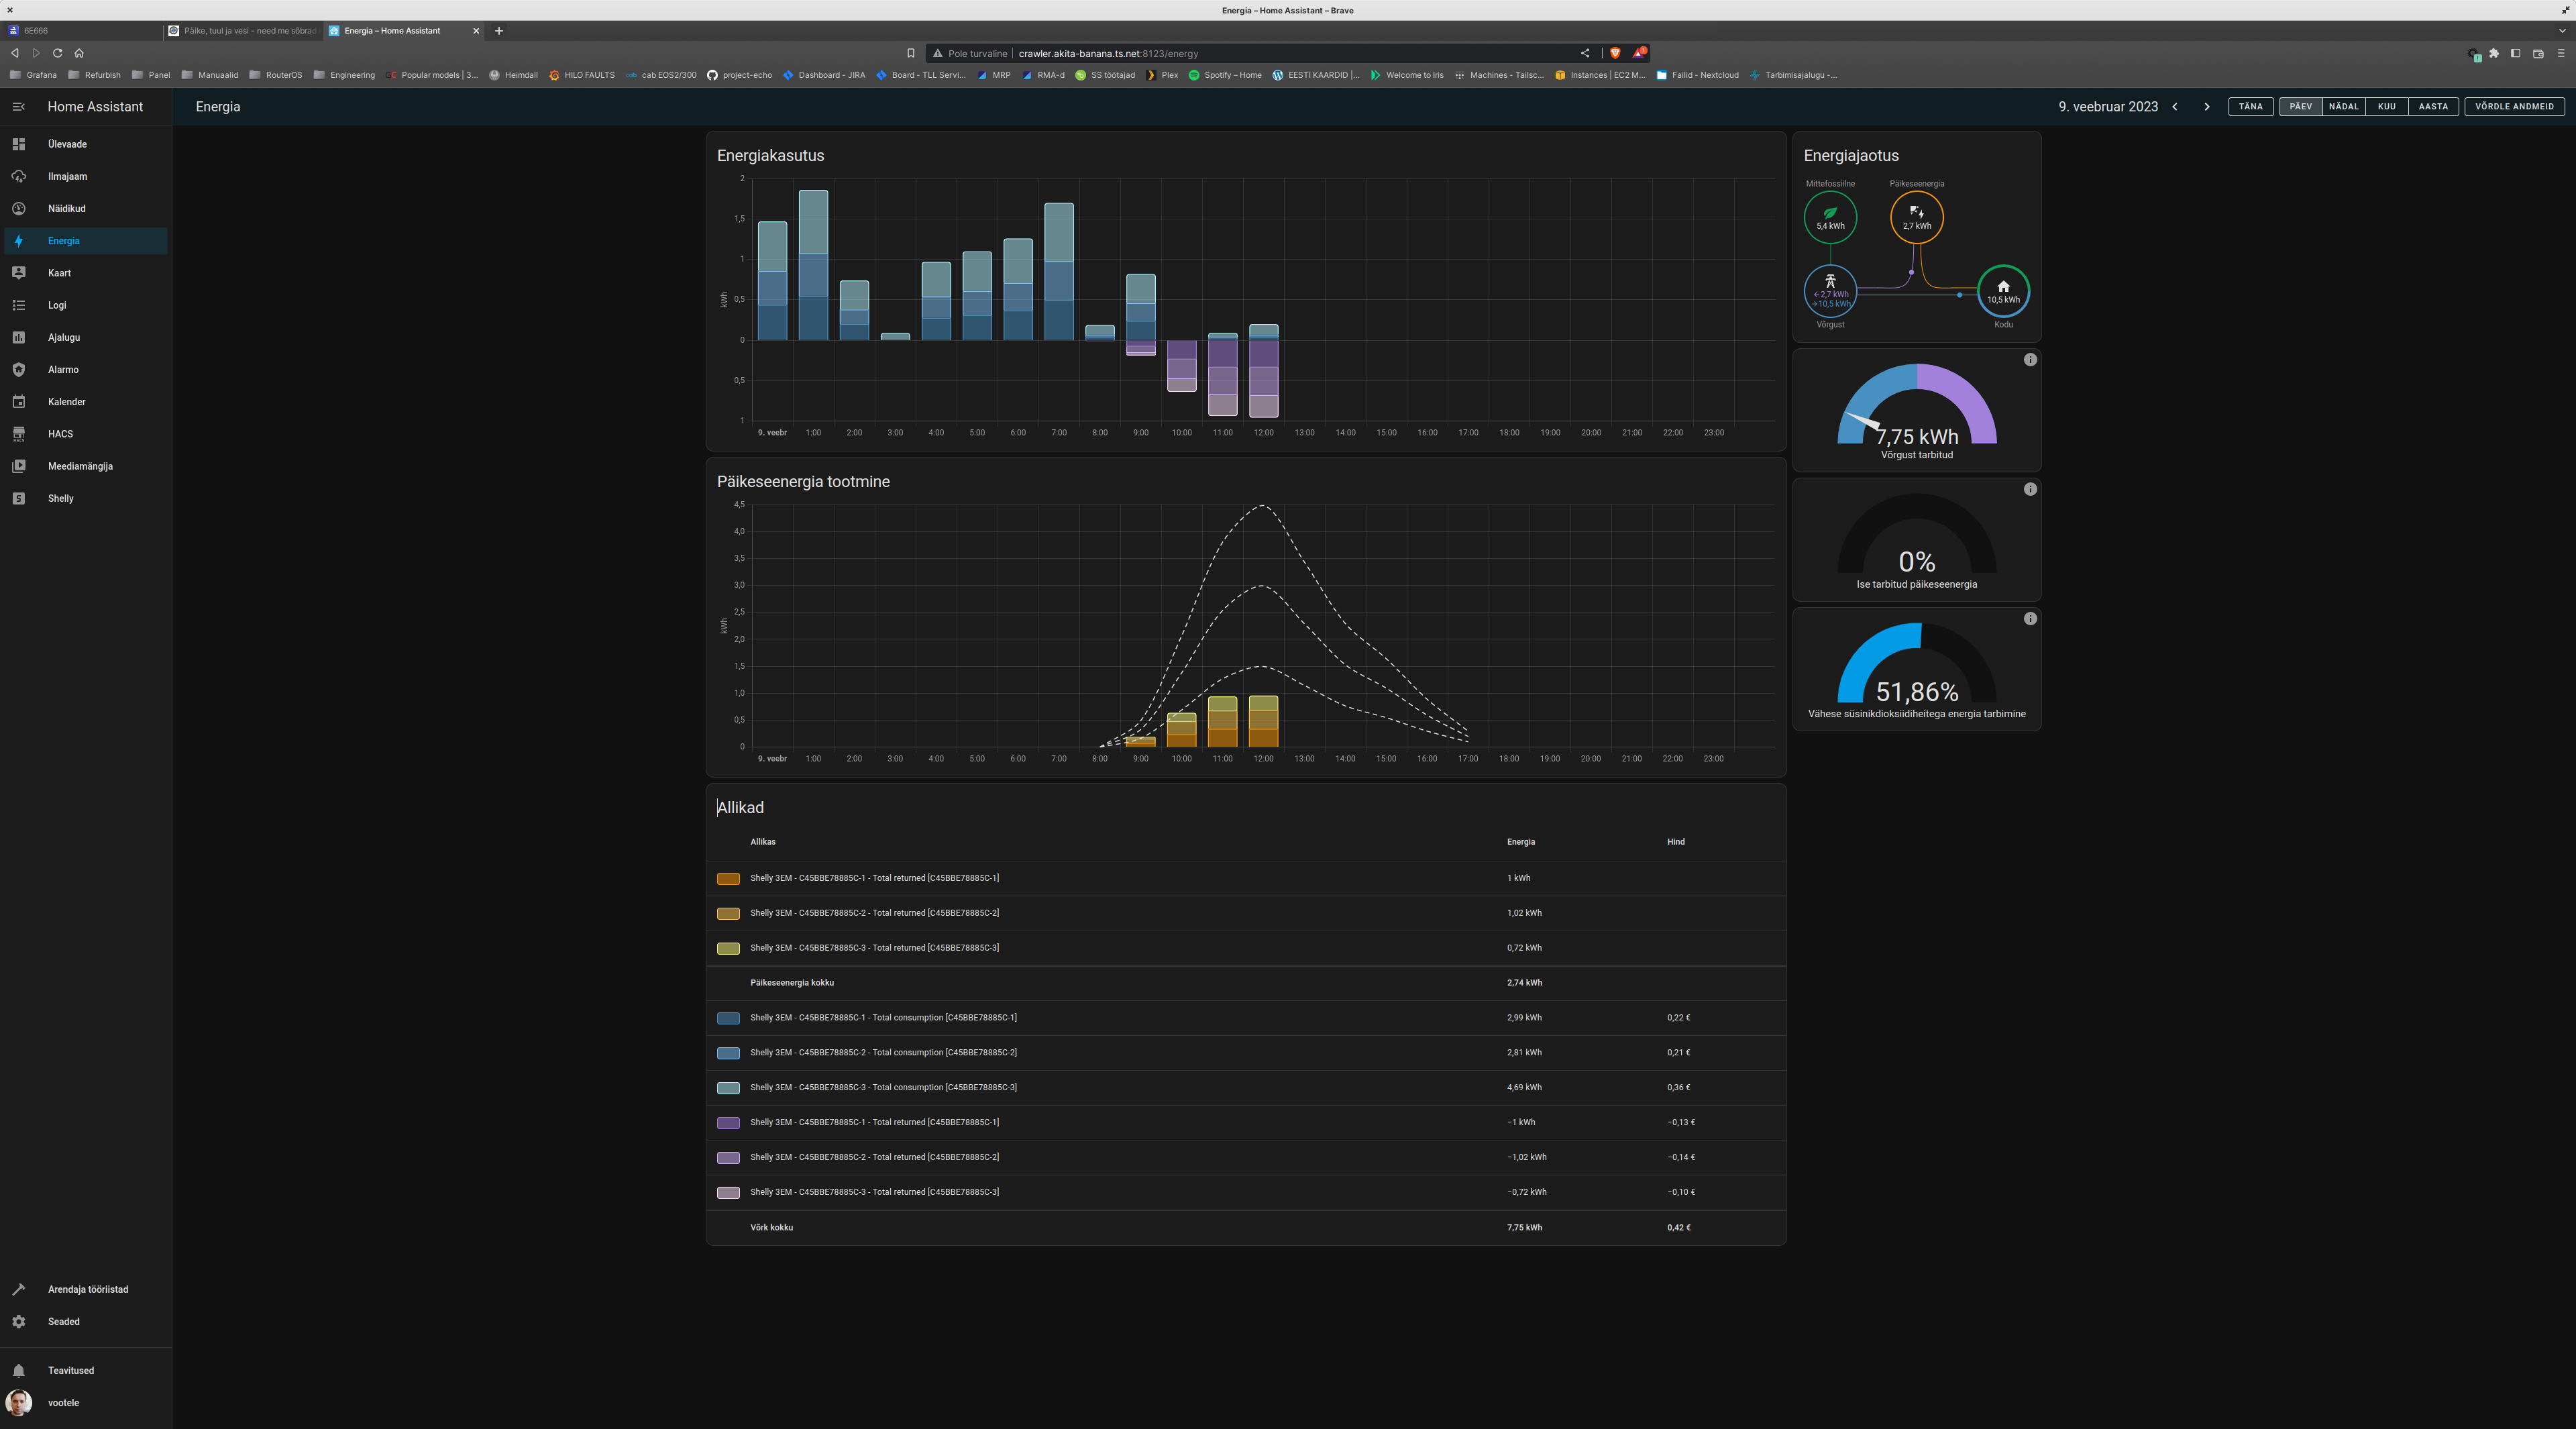Click the TÄNA button
This screenshot has width=2576, height=1429.
point(2251,106)
